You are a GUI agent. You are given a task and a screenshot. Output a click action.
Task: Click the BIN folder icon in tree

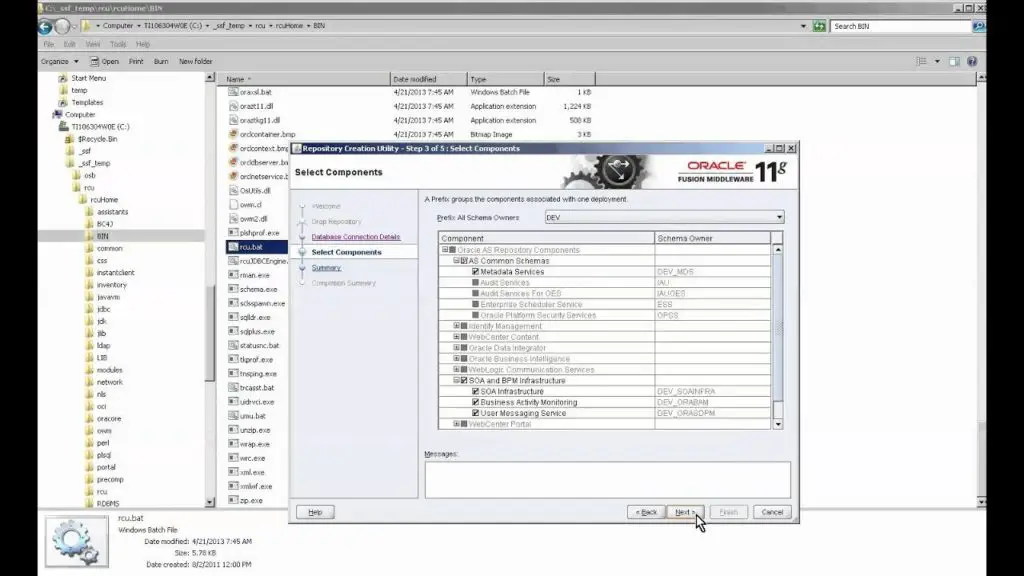(x=89, y=236)
